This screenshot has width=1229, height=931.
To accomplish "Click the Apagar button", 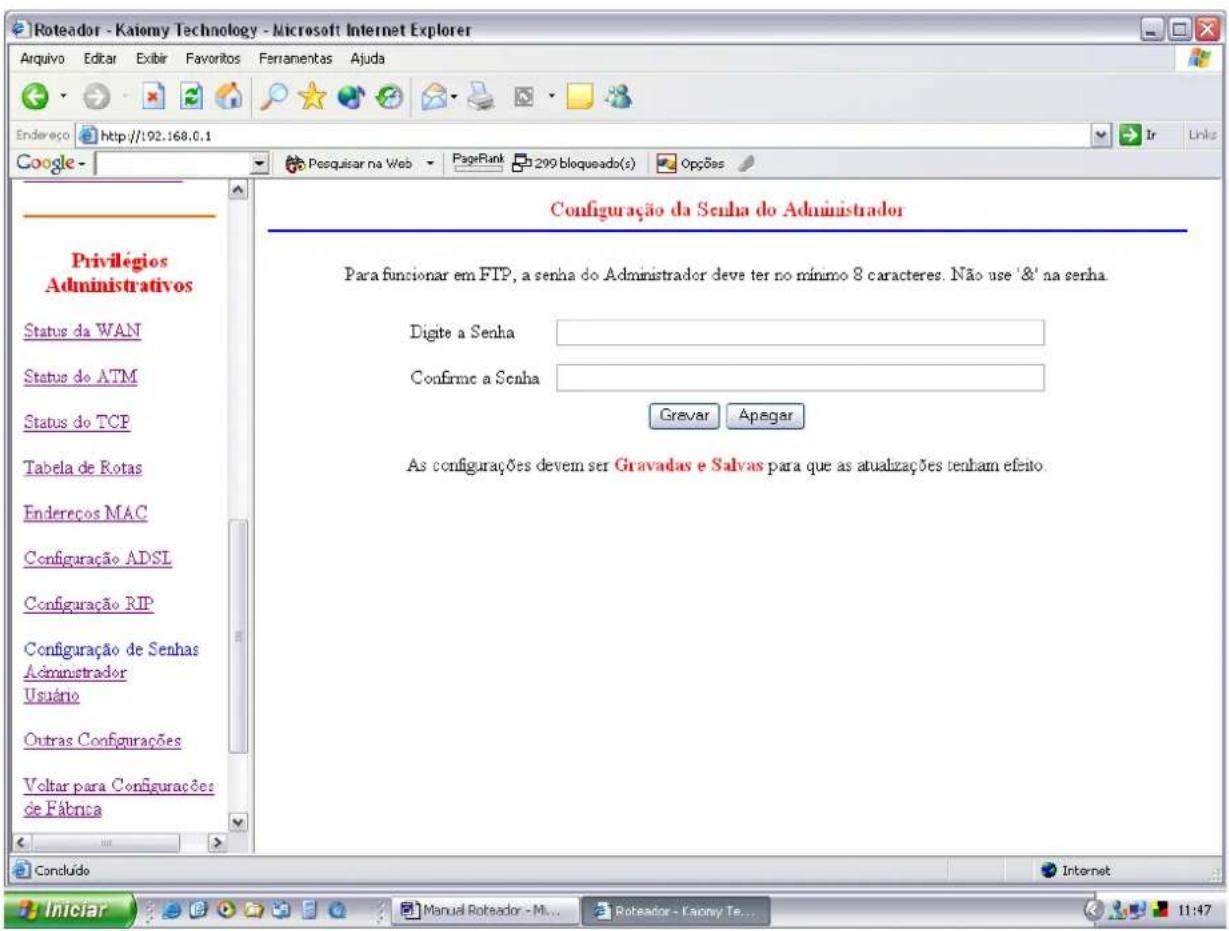I will coord(764,416).
